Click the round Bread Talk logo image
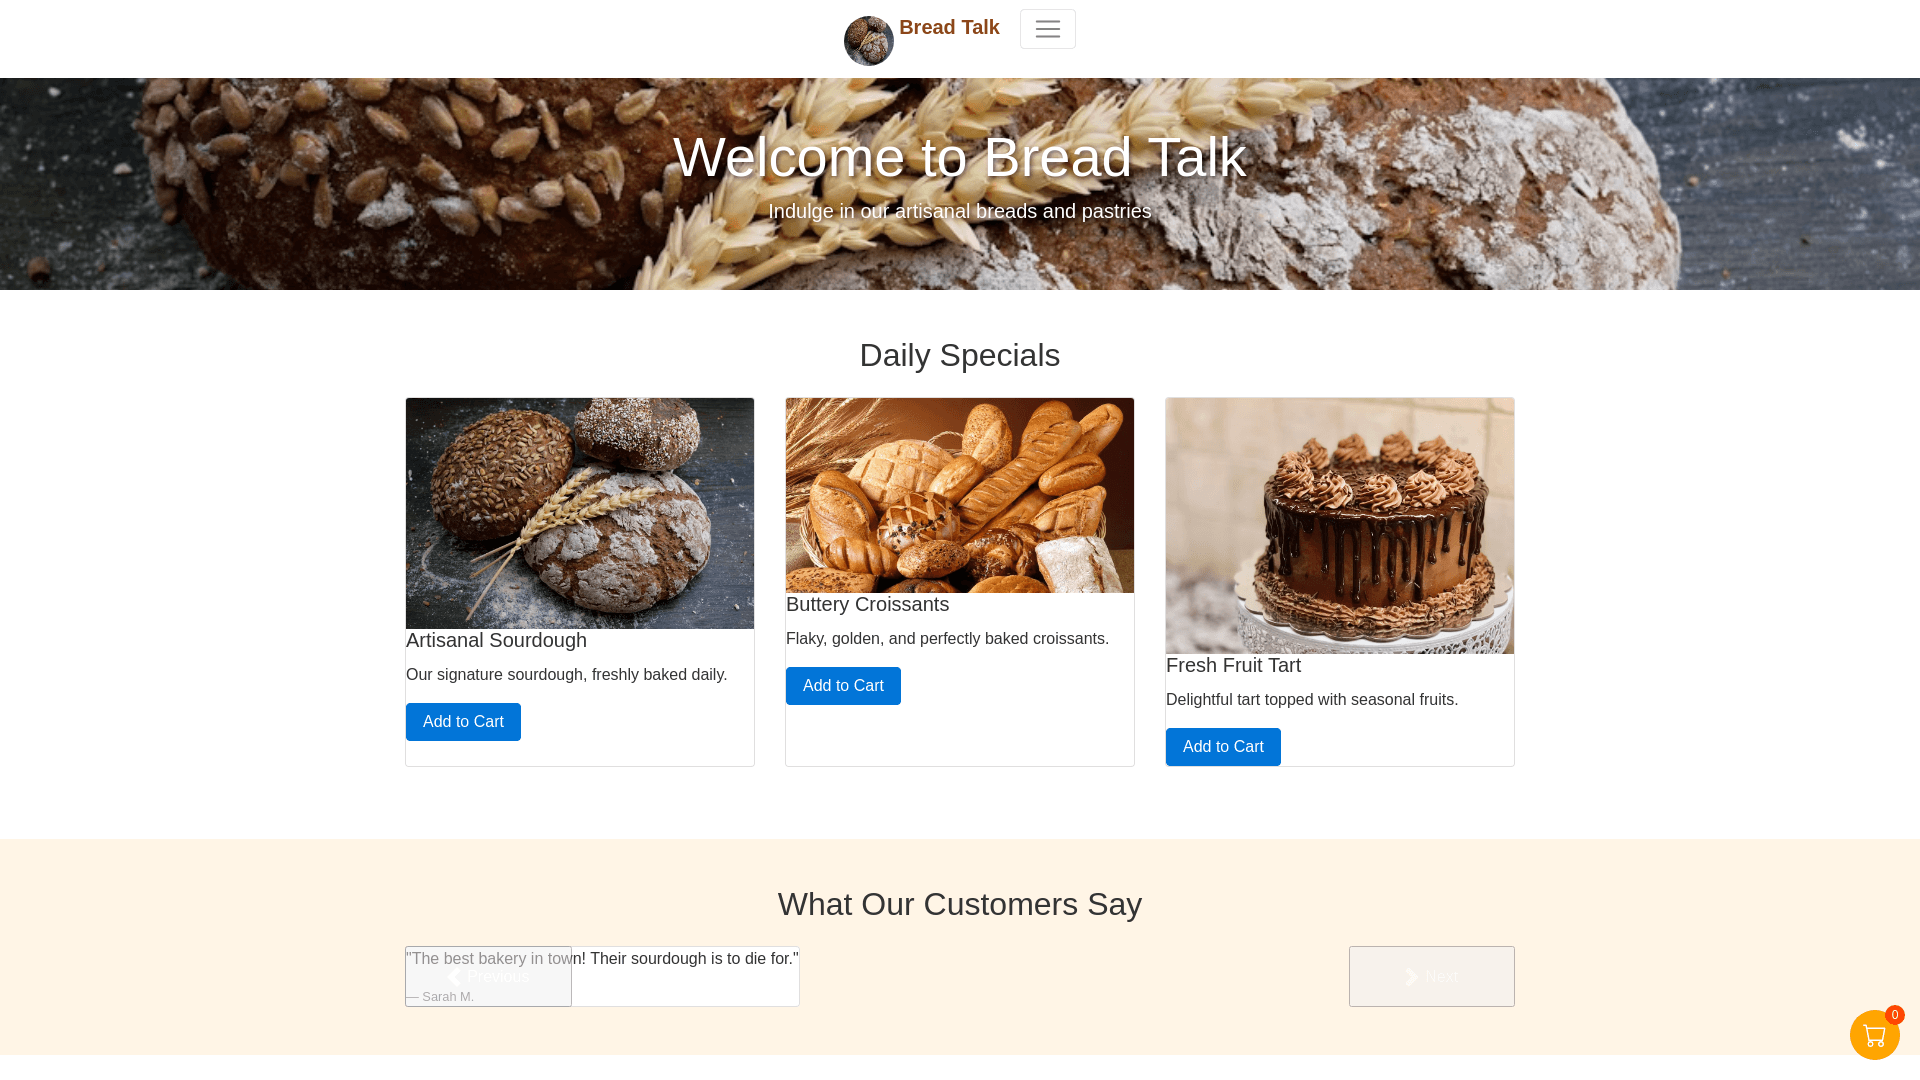Viewport: 1920px width, 1080px height. [x=869, y=41]
